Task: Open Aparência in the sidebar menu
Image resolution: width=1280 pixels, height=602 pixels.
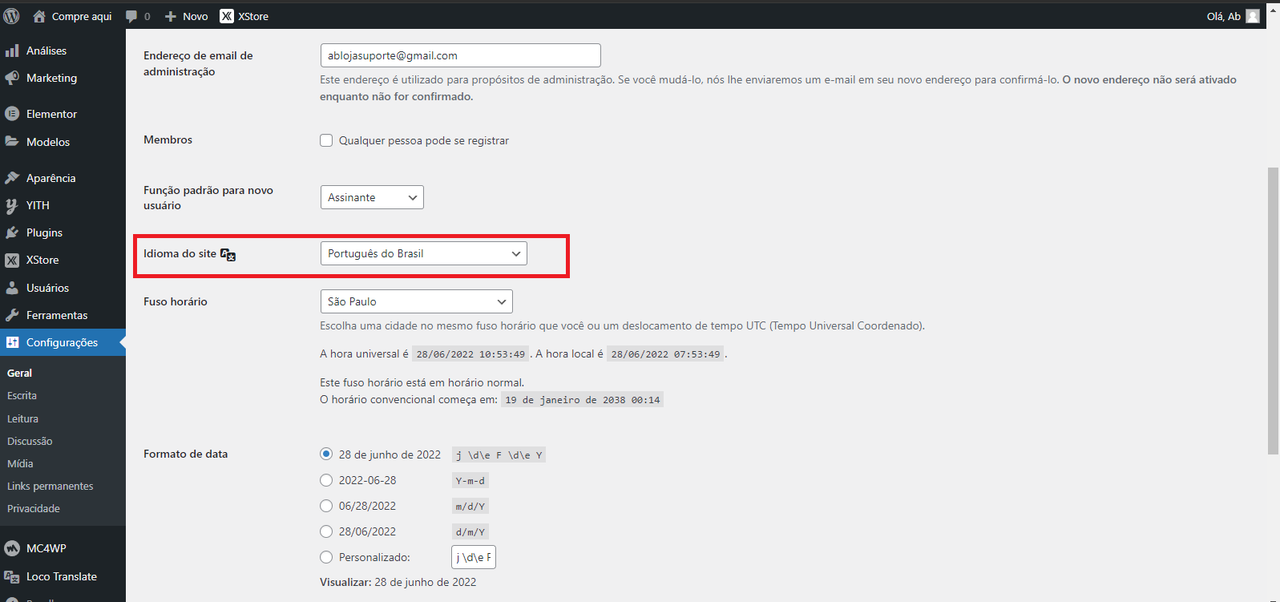Action: [51, 178]
